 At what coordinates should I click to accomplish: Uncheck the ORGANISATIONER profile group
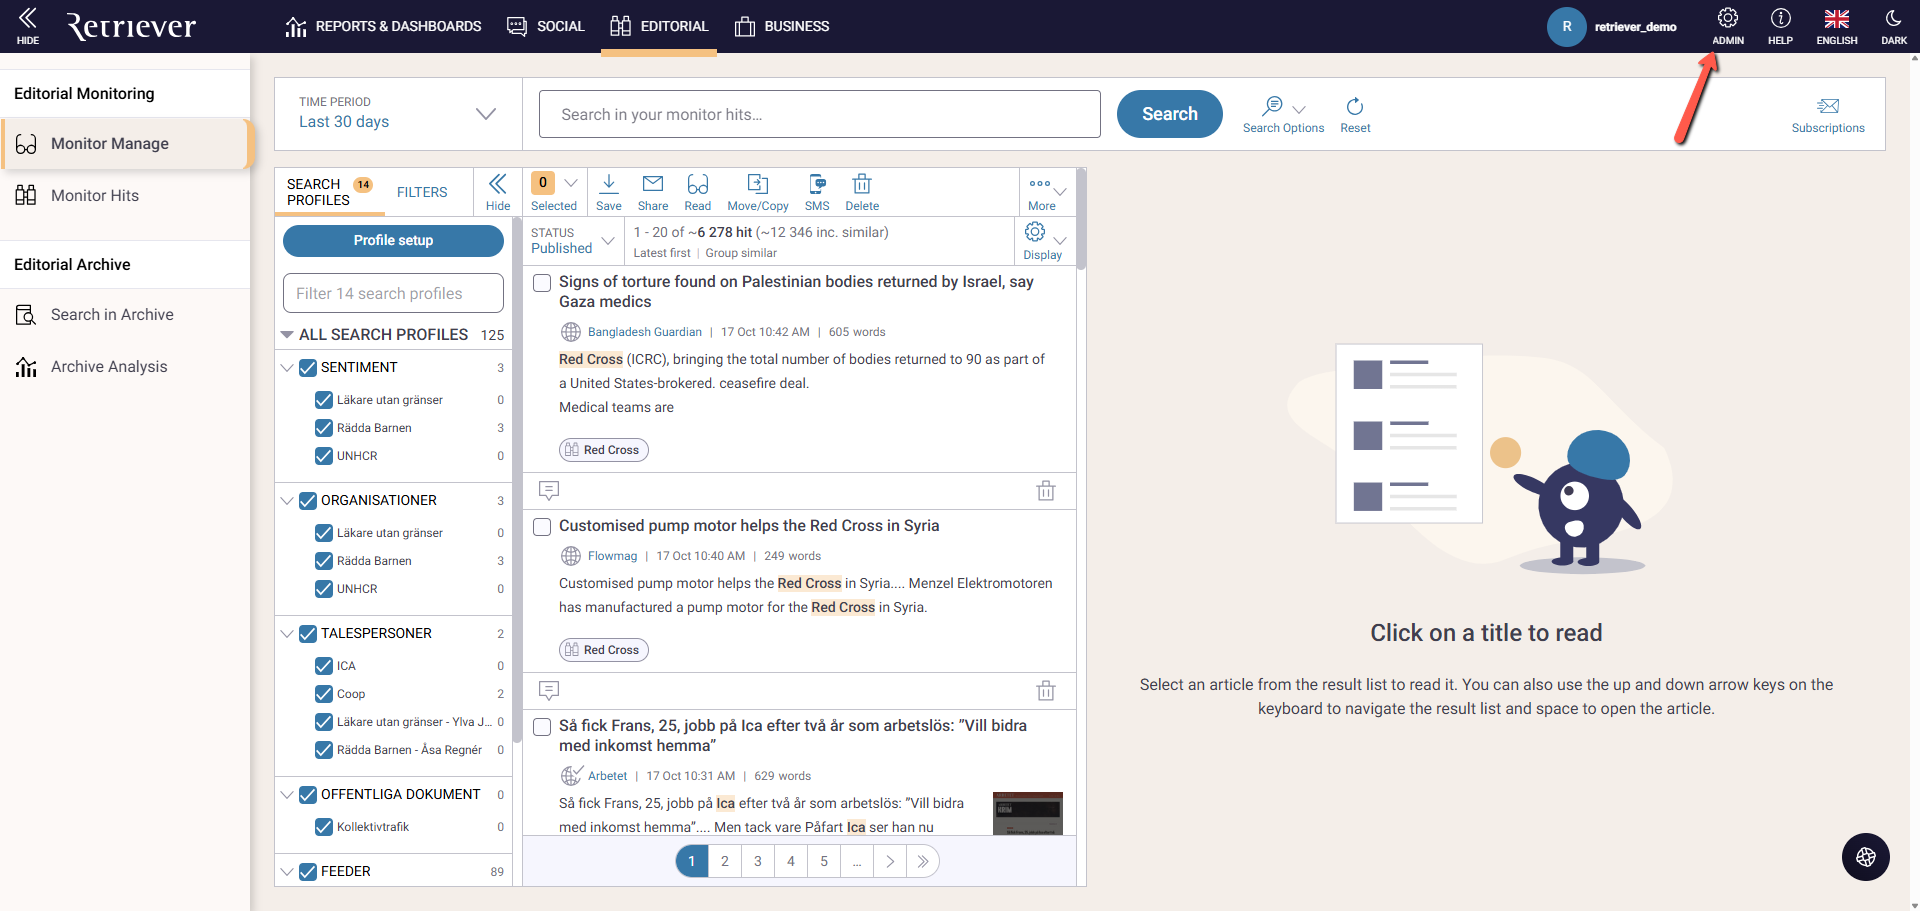pyautogui.click(x=308, y=501)
